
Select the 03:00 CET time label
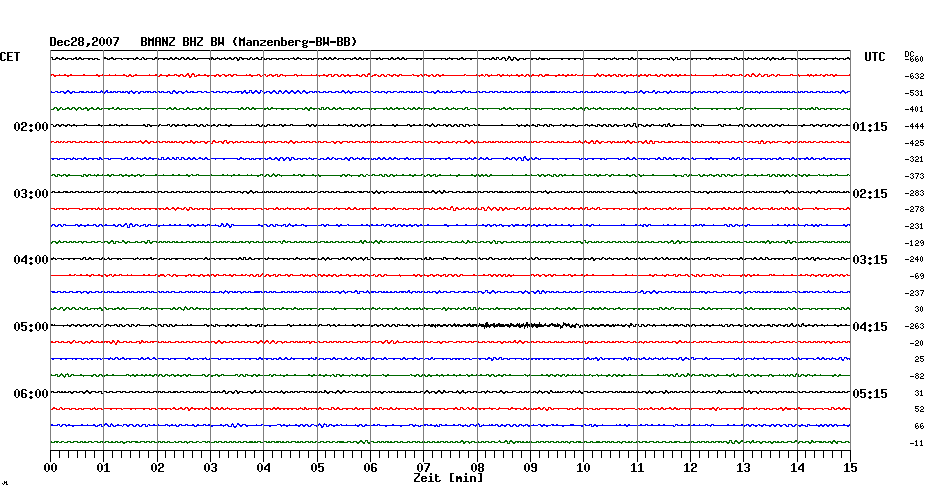click(31, 194)
